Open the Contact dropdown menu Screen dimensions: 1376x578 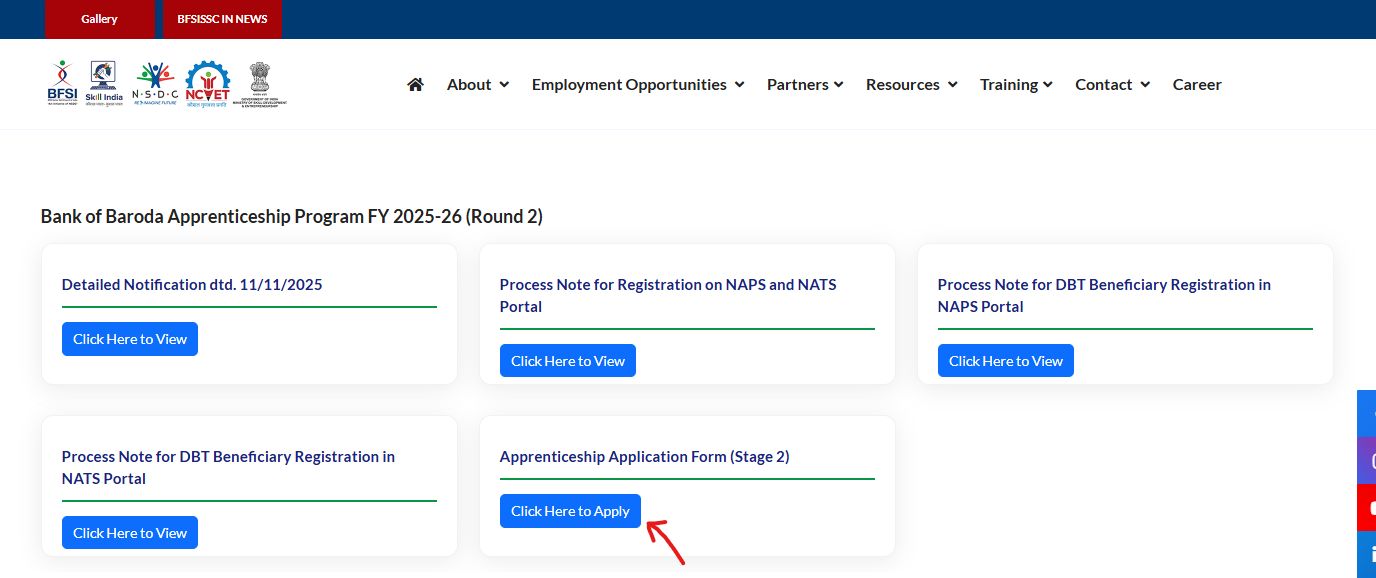[1112, 85]
